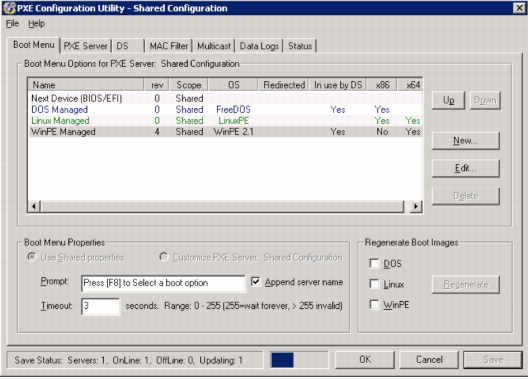
Task: Switch to the Status tab
Action: 300,46
